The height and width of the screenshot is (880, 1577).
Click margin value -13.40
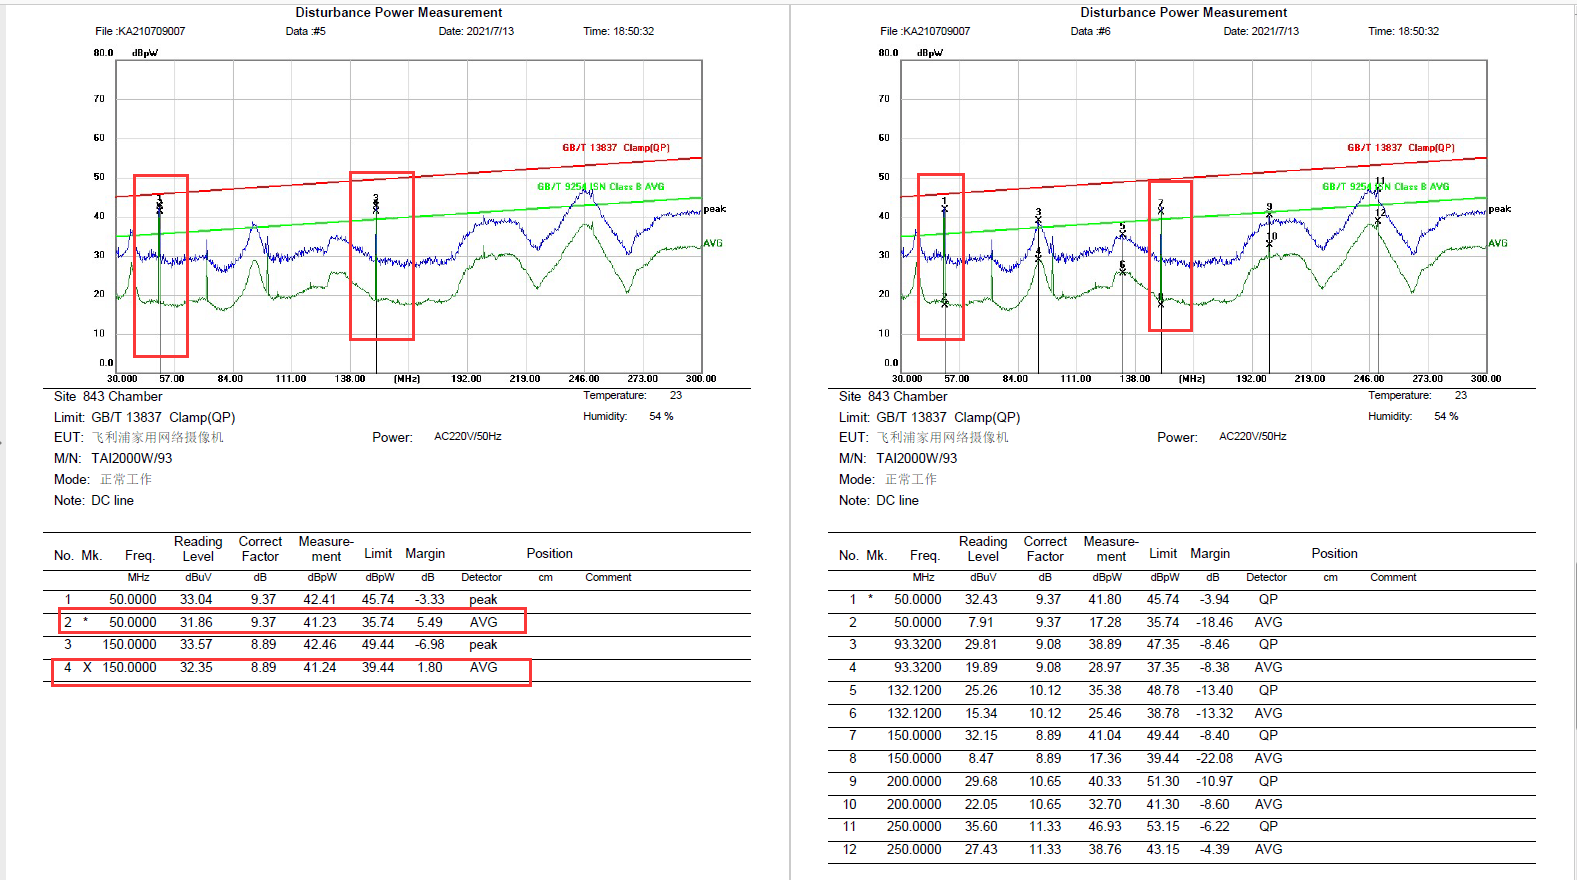pyautogui.click(x=1215, y=690)
